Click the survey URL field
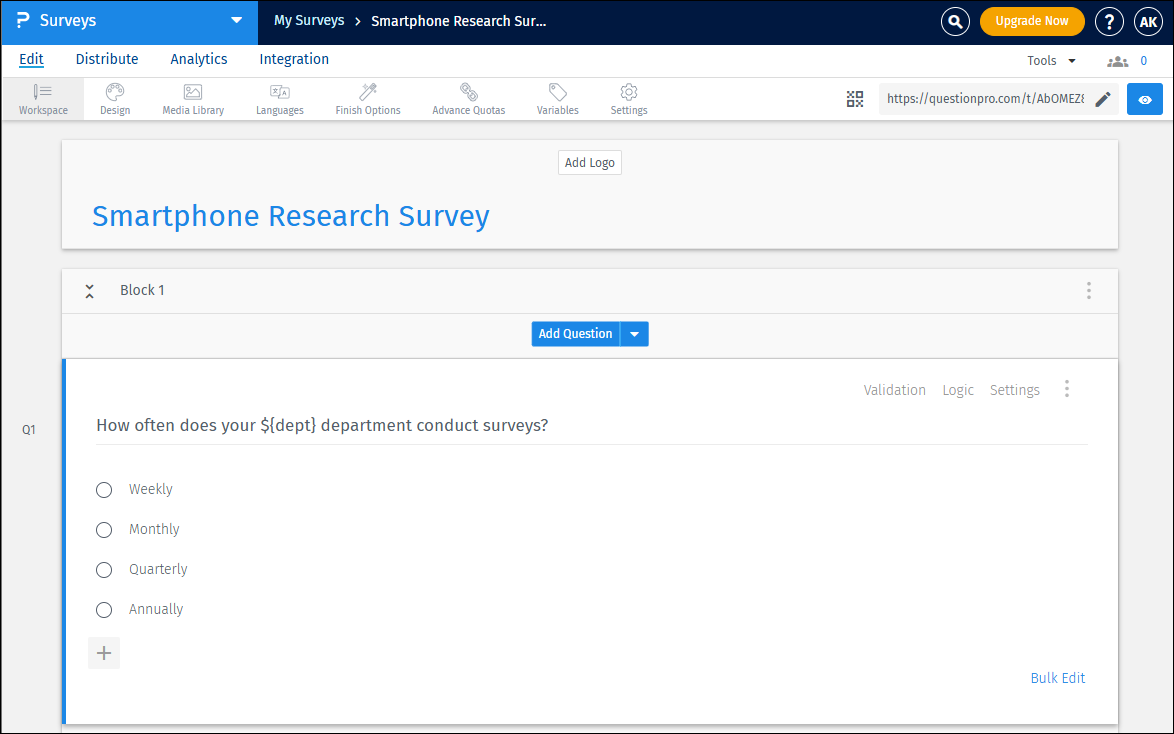Screen dimensions: 1174x734 985,99
